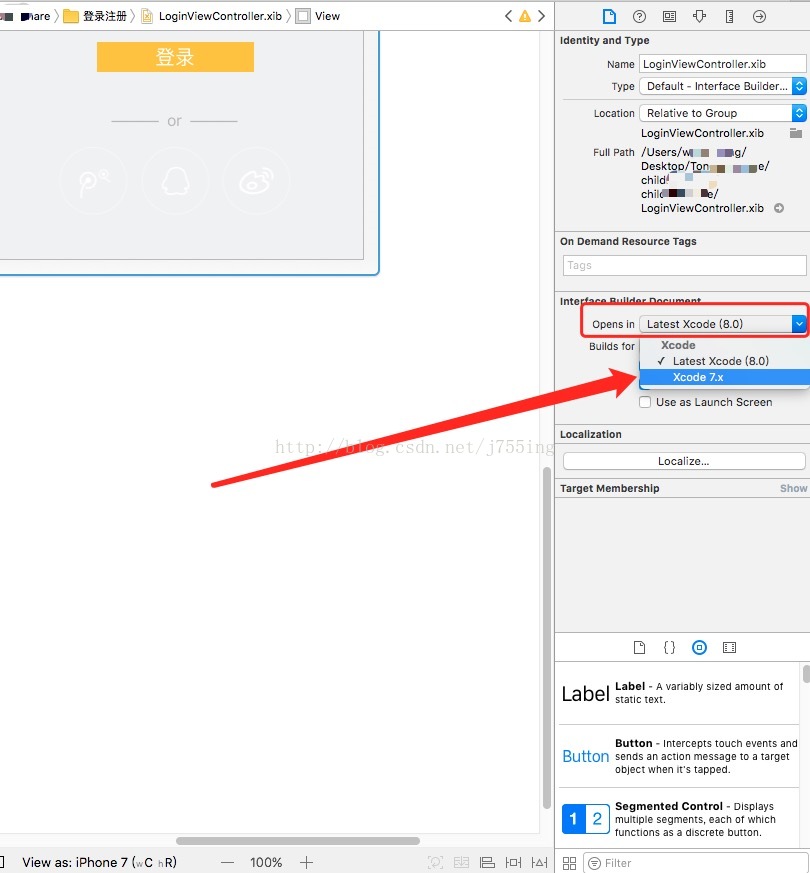Open Resolve Auto Layout Issues tool
The width and height of the screenshot is (810, 873).
tap(539, 862)
